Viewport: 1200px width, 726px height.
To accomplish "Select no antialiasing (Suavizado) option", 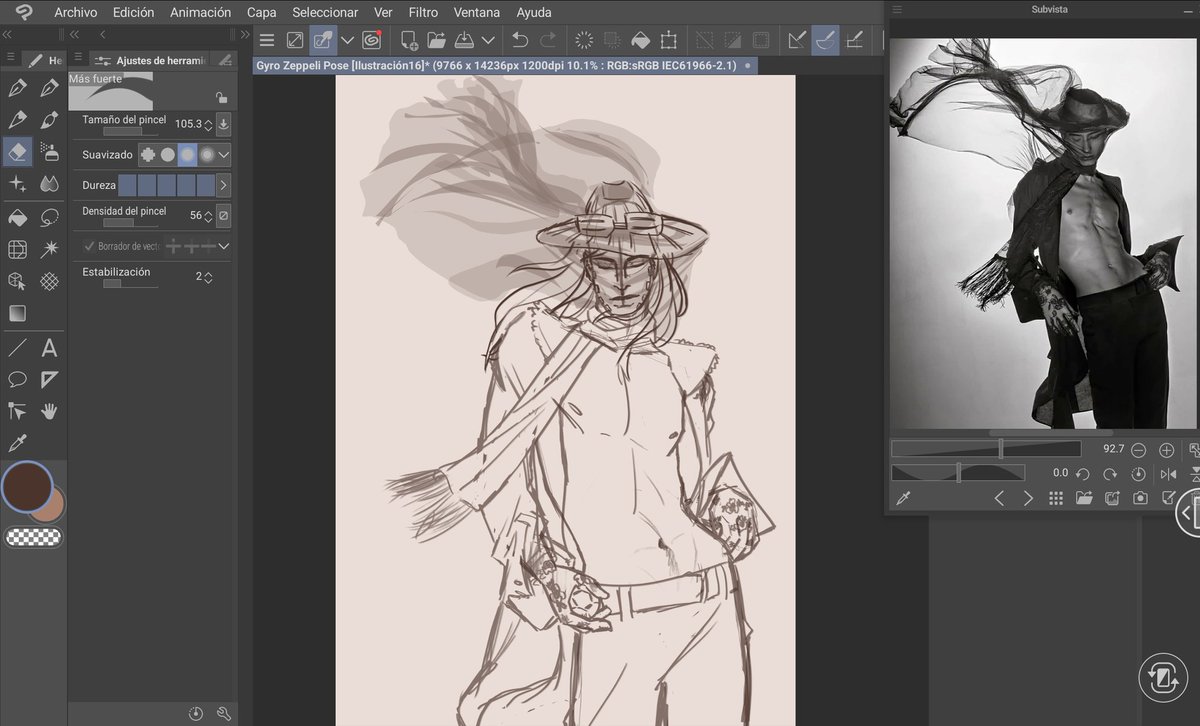I will tap(148, 155).
